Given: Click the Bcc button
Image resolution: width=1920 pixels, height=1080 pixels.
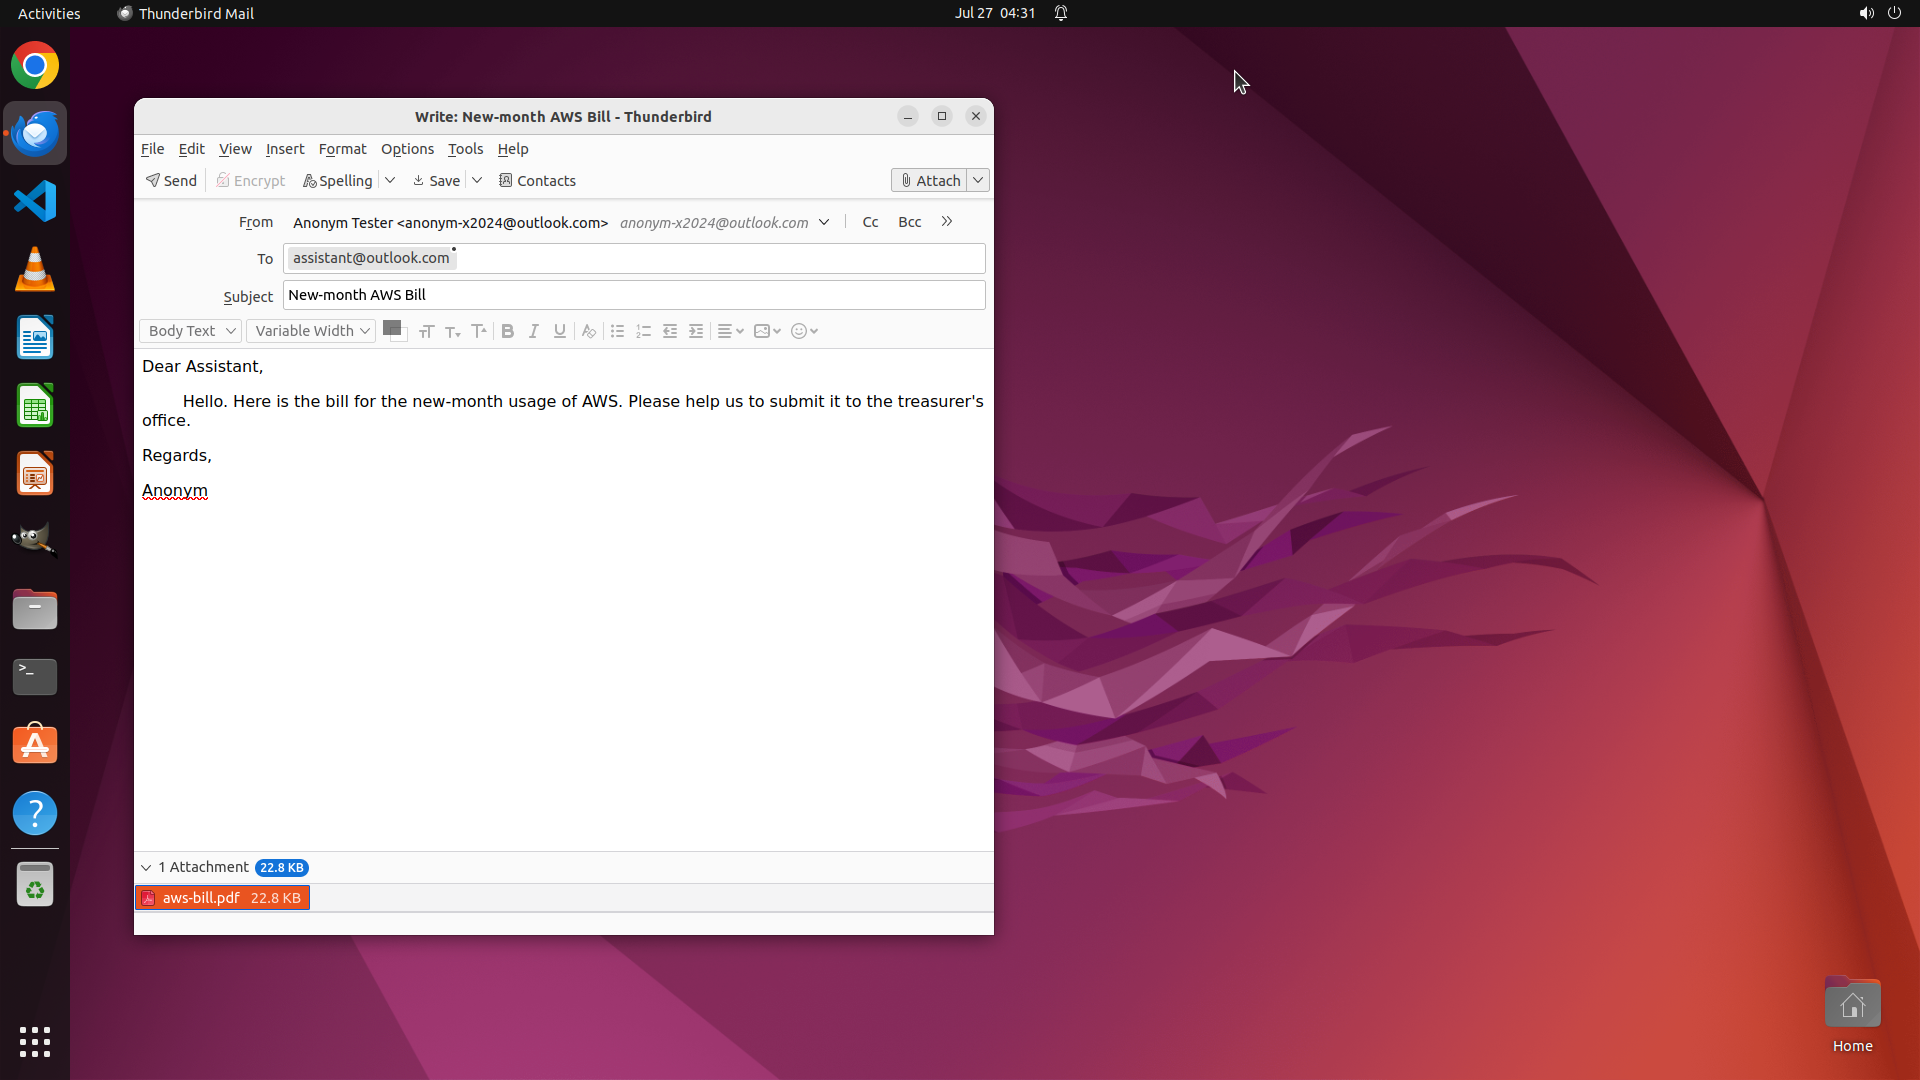Looking at the screenshot, I should 909,222.
